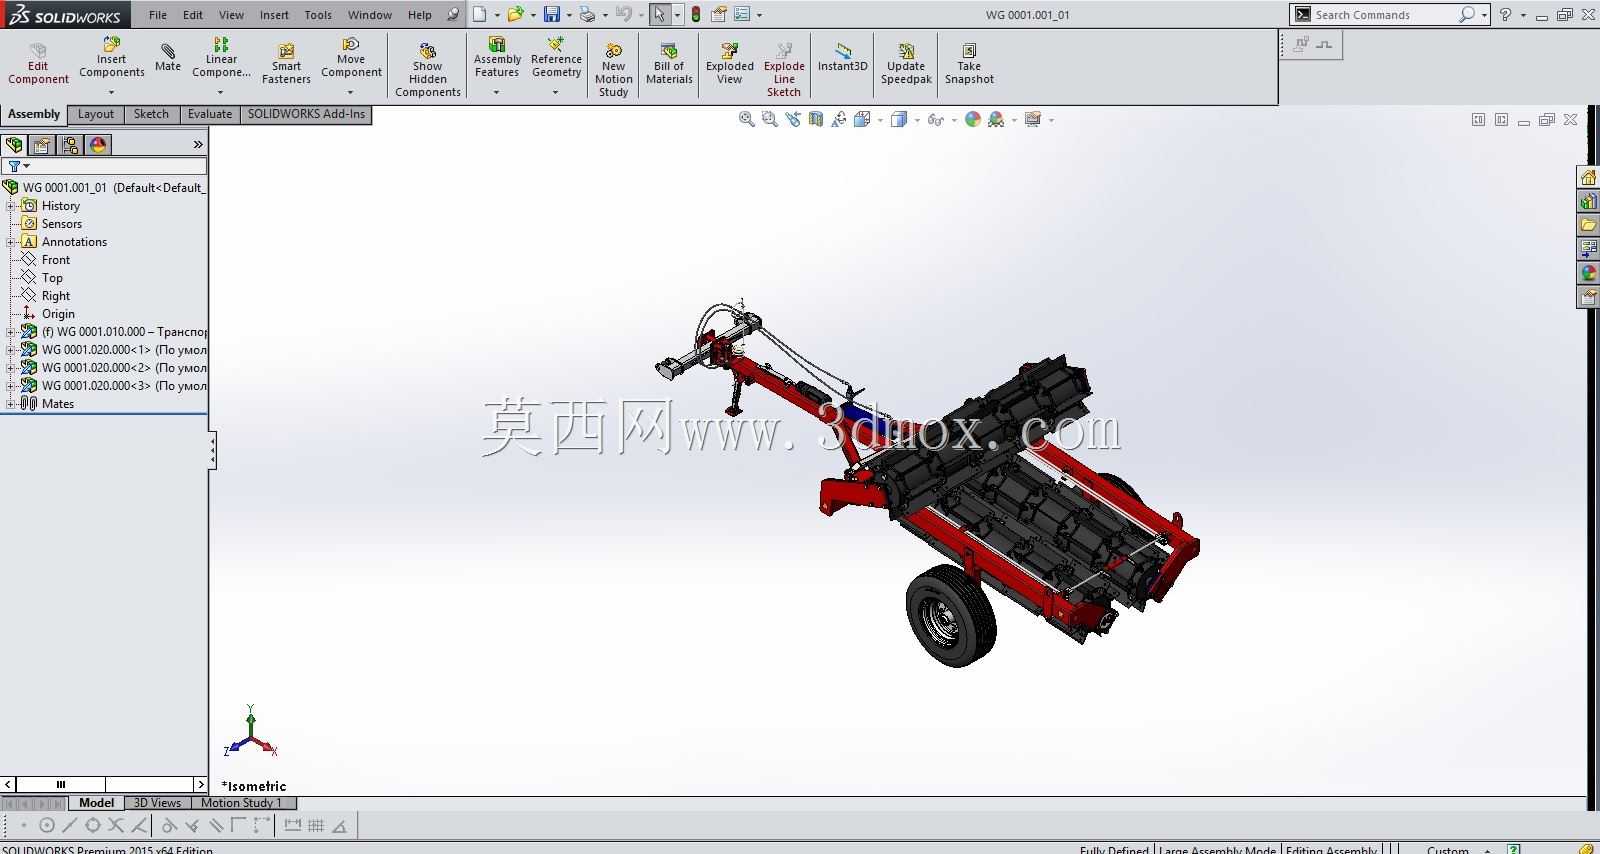Create a New Motion Study

pos(614,70)
